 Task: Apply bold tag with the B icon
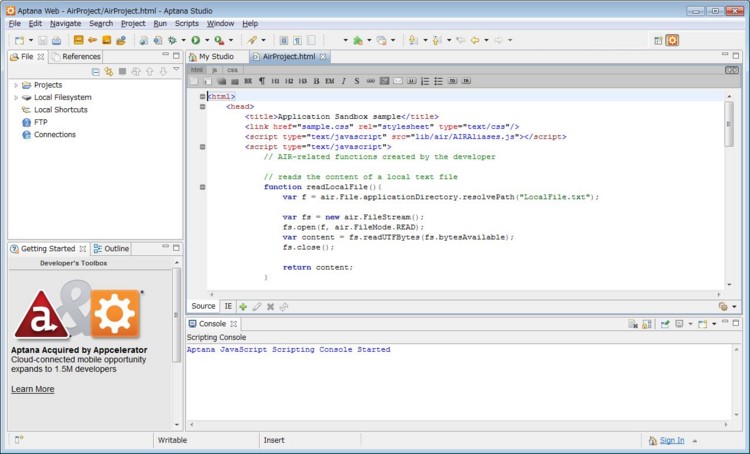(x=316, y=81)
